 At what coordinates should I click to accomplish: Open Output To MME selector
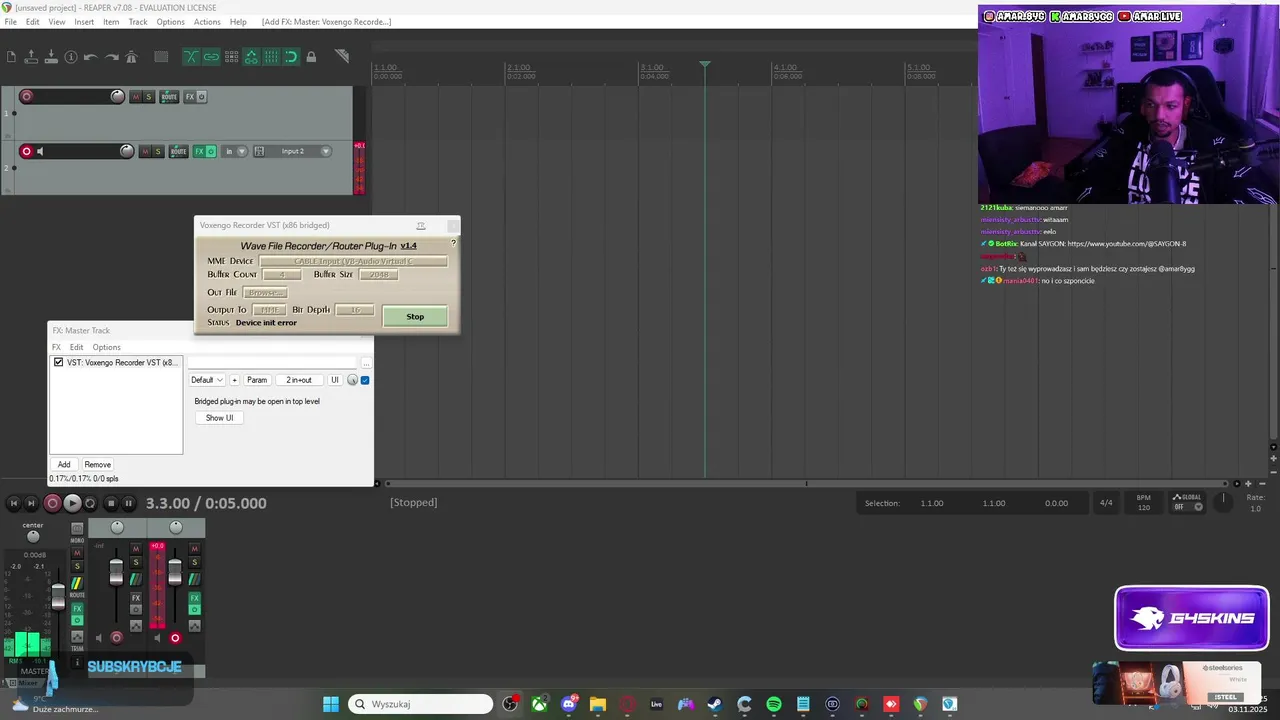pos(269,310)
